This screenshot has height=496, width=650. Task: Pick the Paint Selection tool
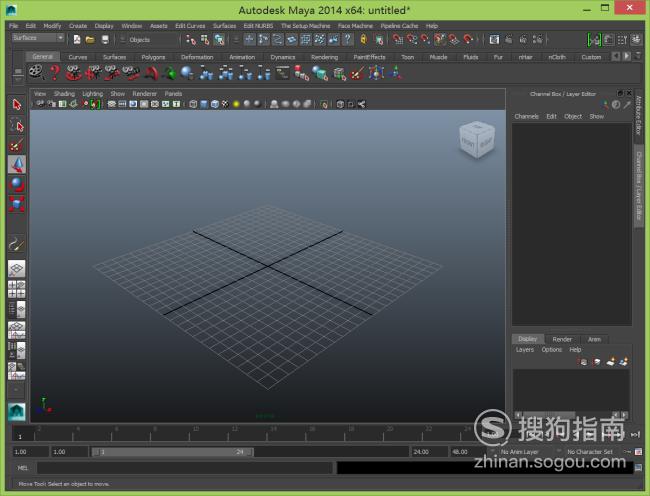pos(17,145)
